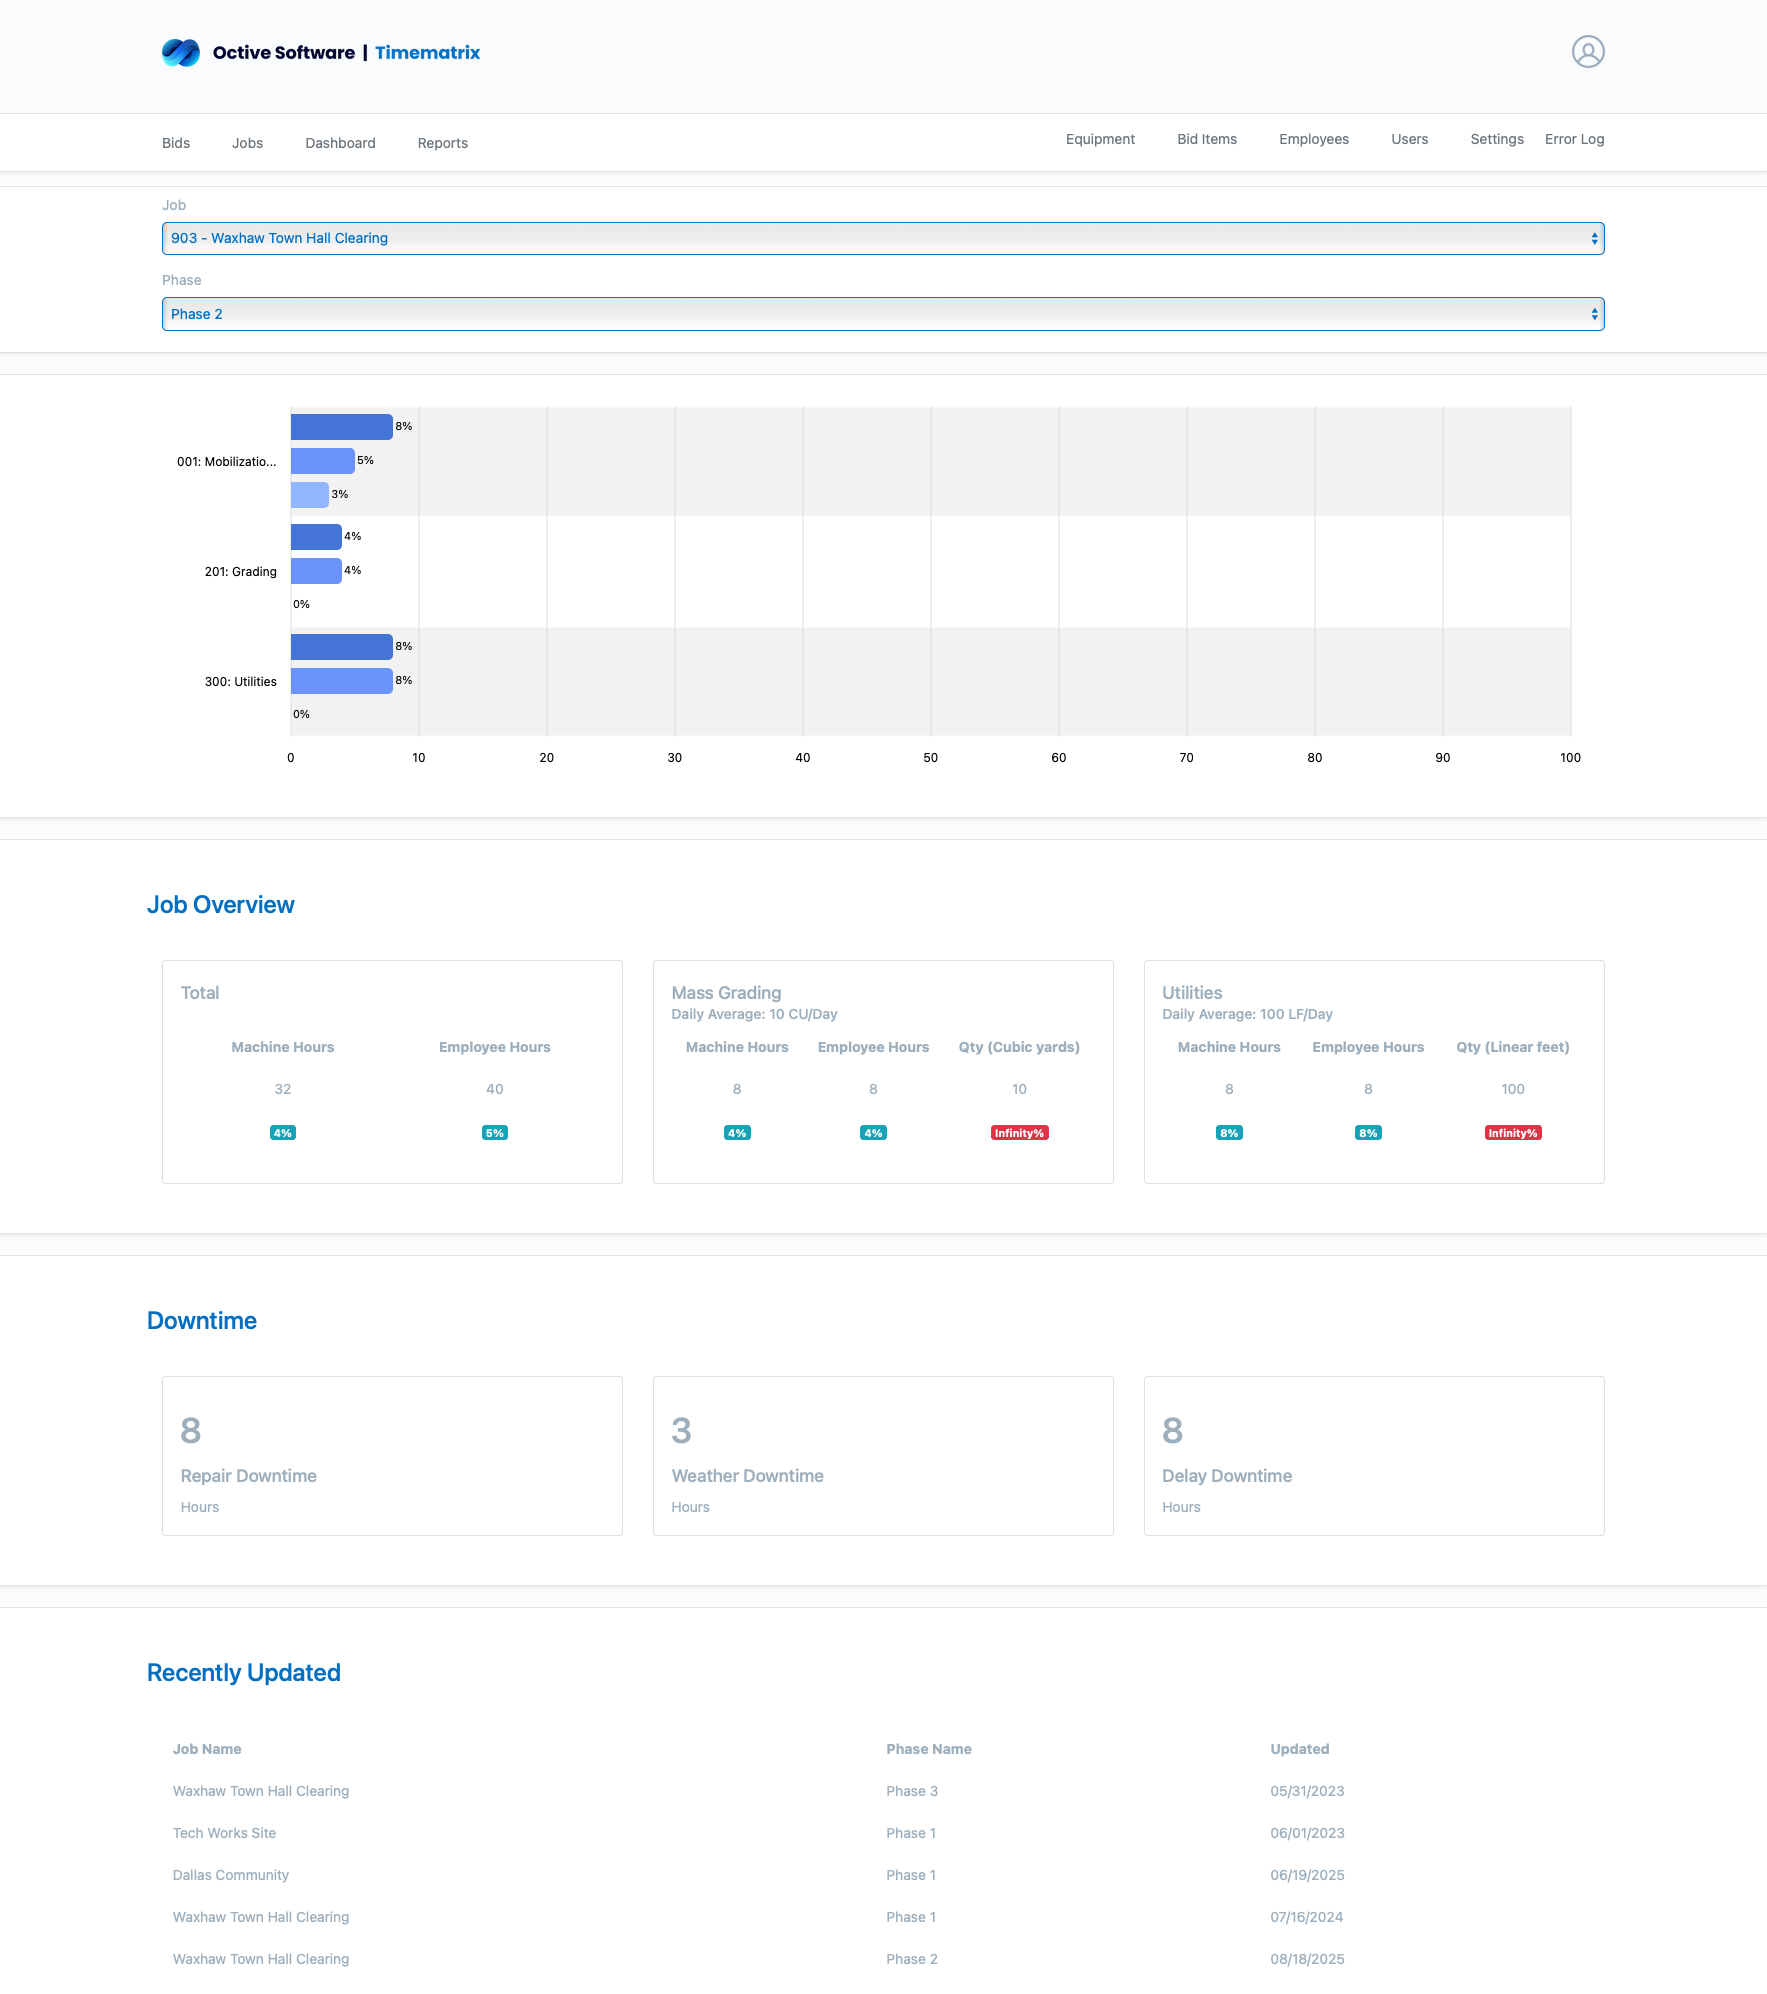Open the Tech Works Site entry
Viewport: 1767px width, 1994px height.
pyautogui.click(x=224, y=1833)
